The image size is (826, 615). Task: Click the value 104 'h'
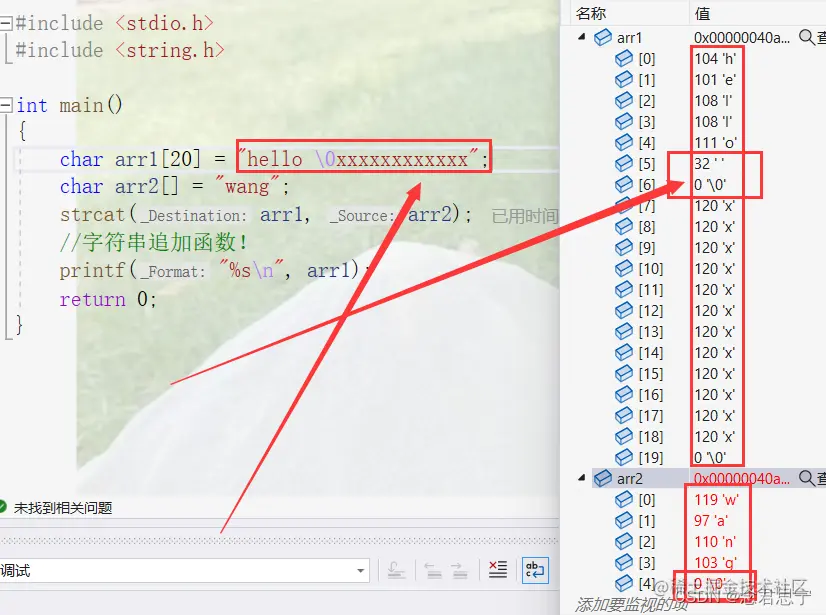pos(715,58)
